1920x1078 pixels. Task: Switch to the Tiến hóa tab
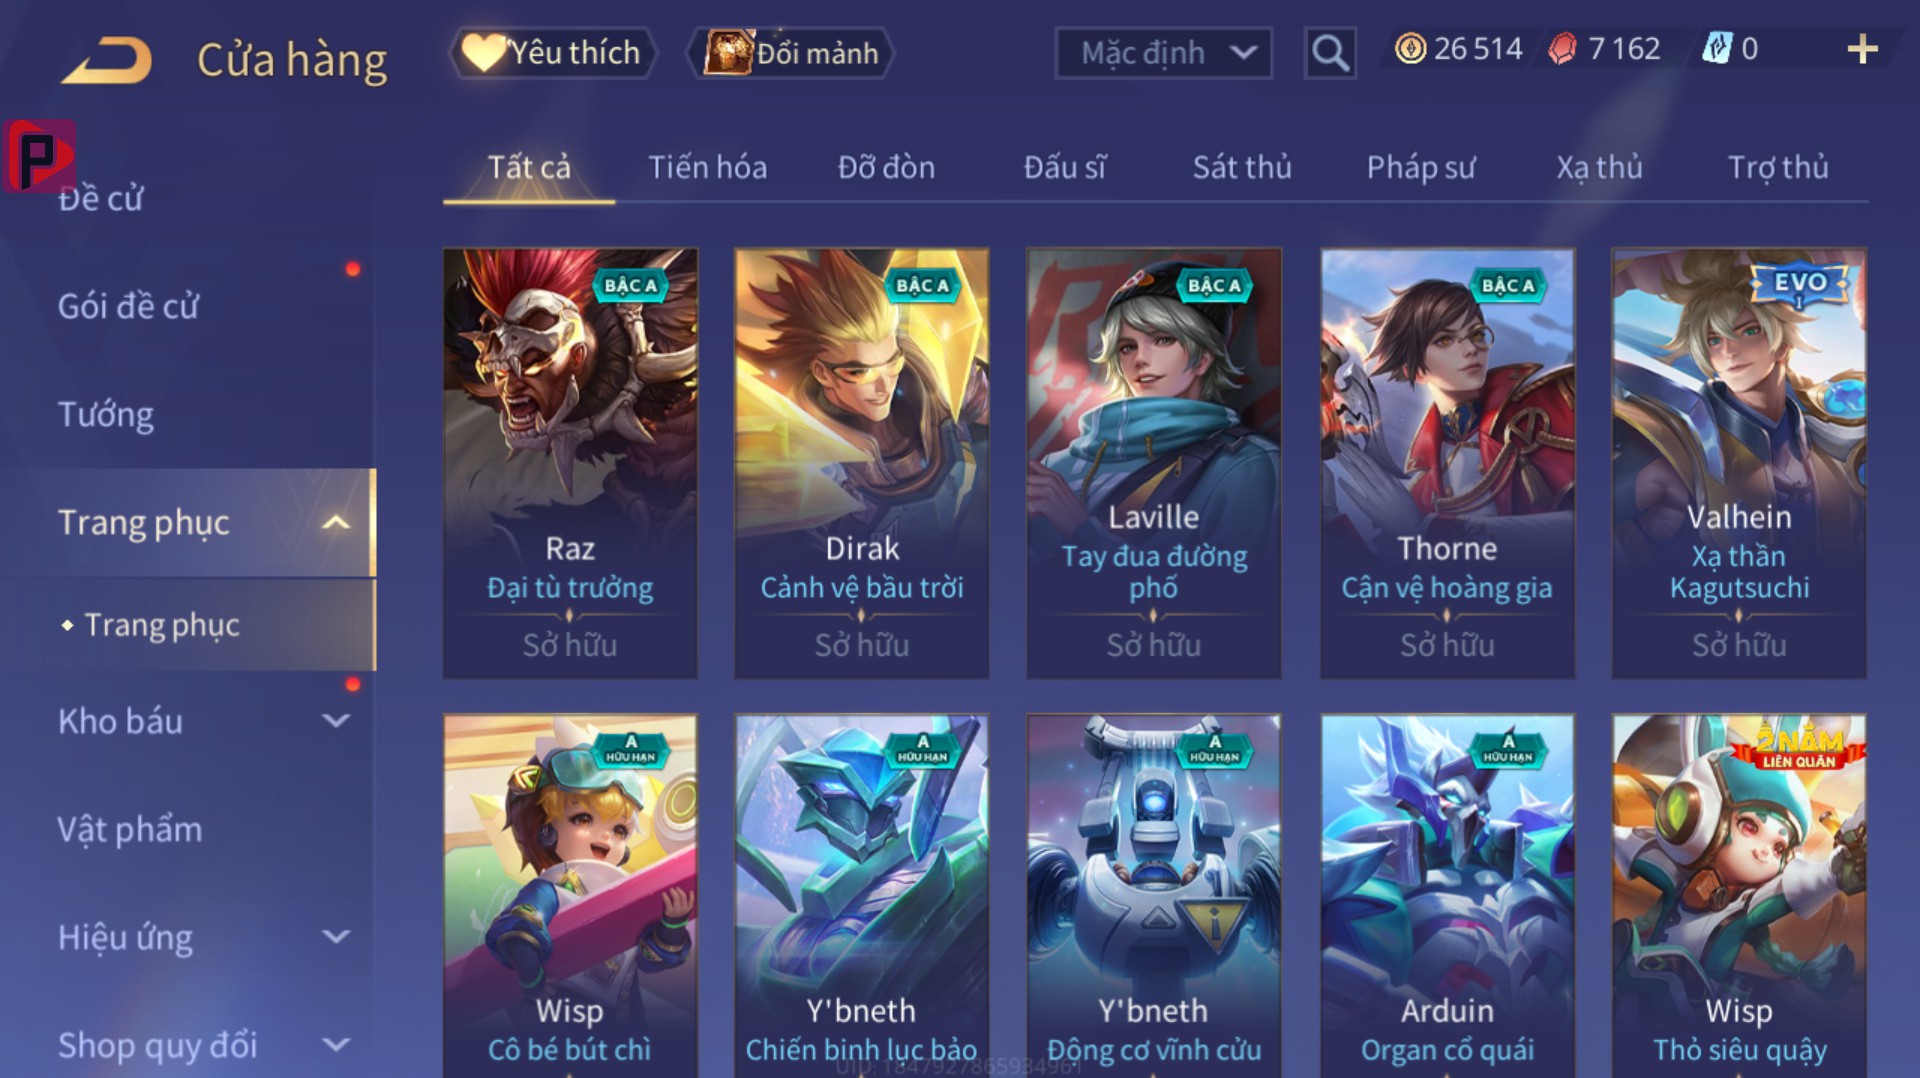(x=707, y=167)
